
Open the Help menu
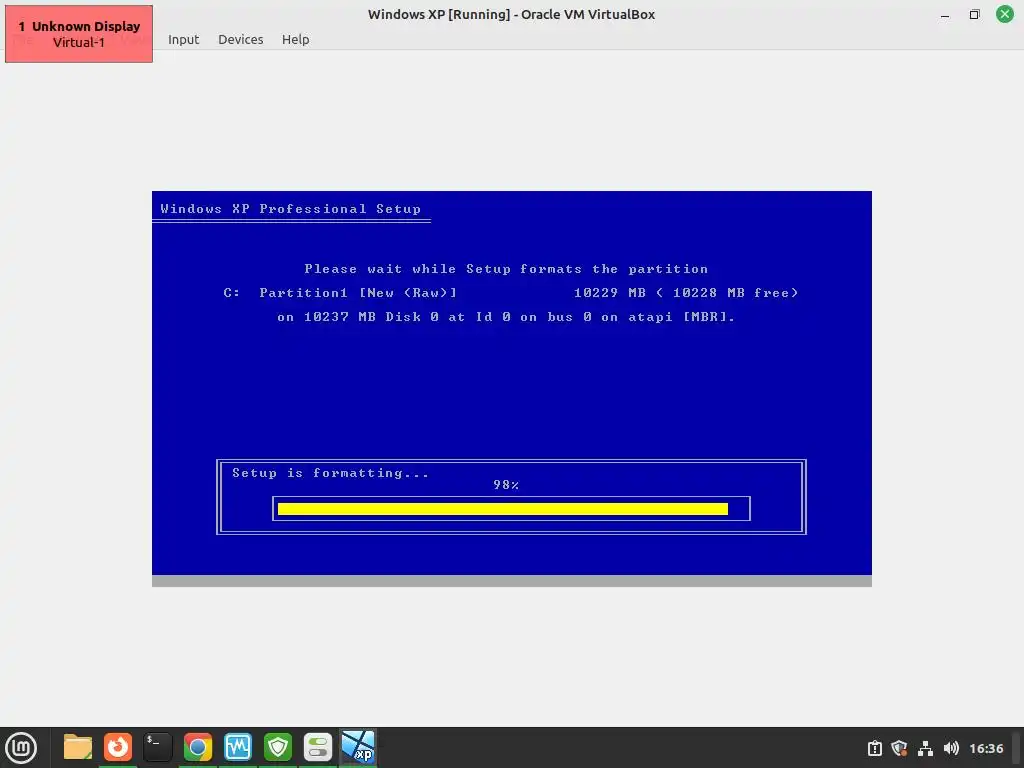pyautogui.click(x=295, y=39)
